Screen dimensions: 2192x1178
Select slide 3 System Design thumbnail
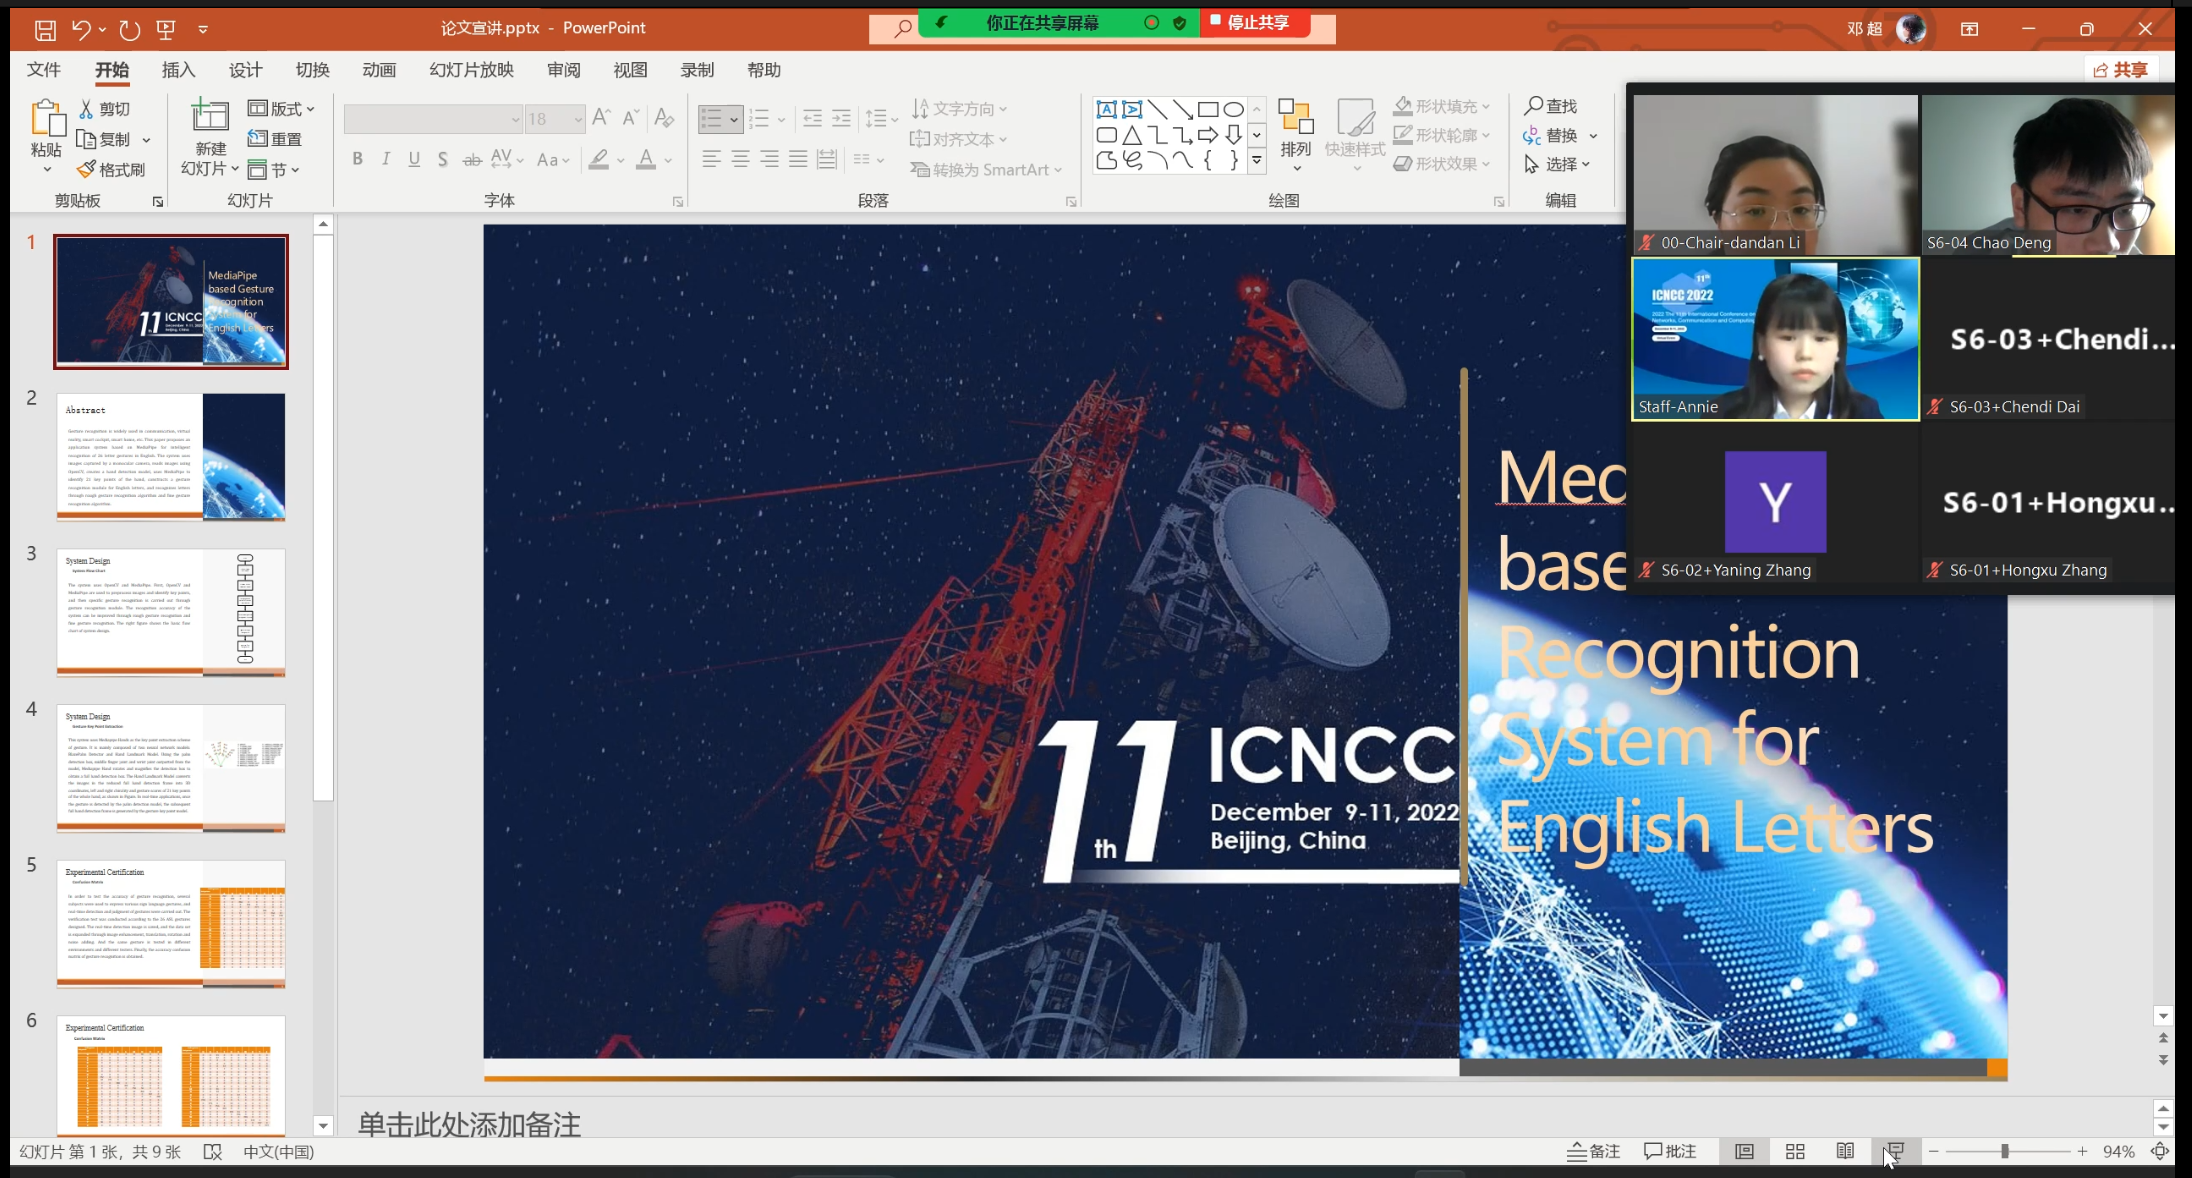[x=171, y=612]
